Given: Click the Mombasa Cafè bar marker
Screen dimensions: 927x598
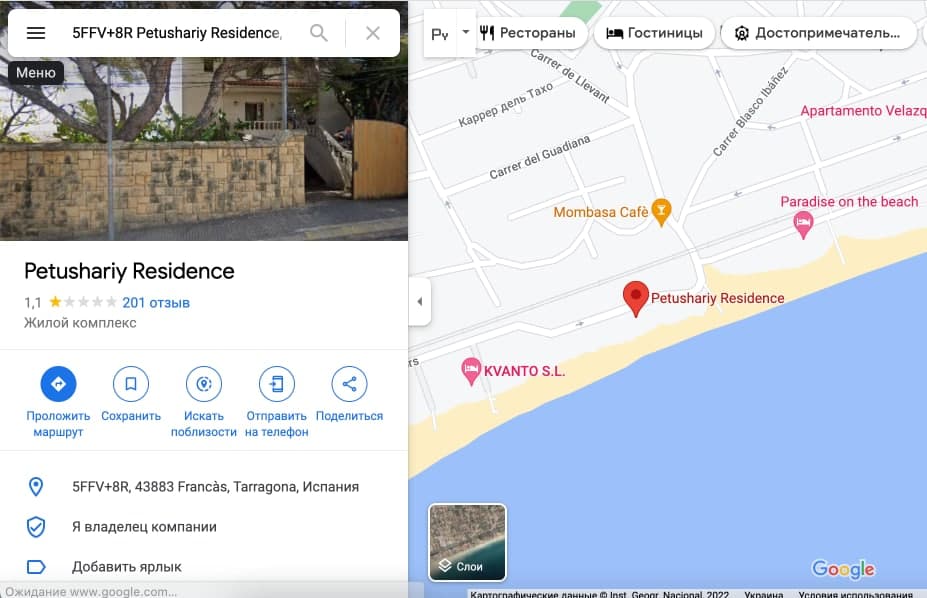Looking at the screenshot, I should coord(661,212).
